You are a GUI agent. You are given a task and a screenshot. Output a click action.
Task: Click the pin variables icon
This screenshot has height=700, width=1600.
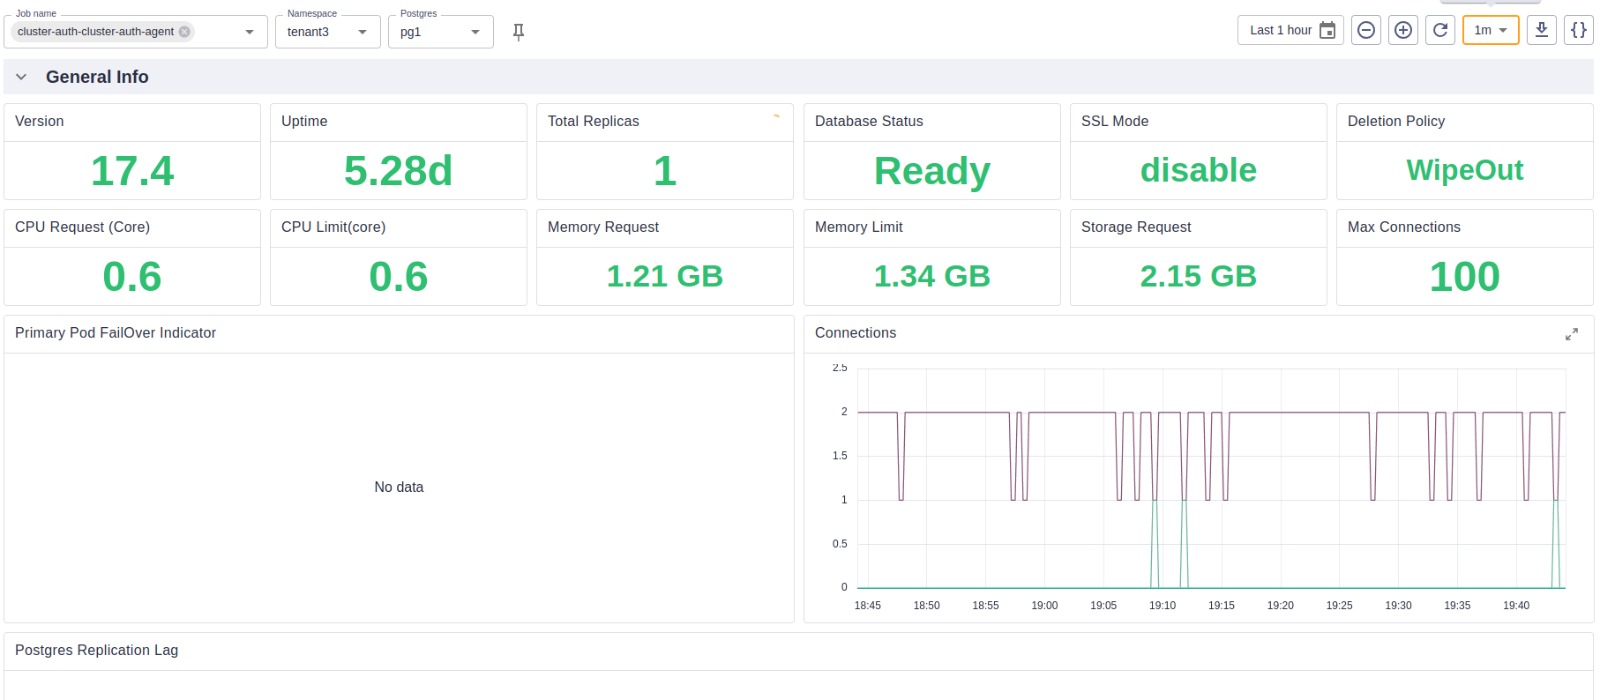[518, 32]
